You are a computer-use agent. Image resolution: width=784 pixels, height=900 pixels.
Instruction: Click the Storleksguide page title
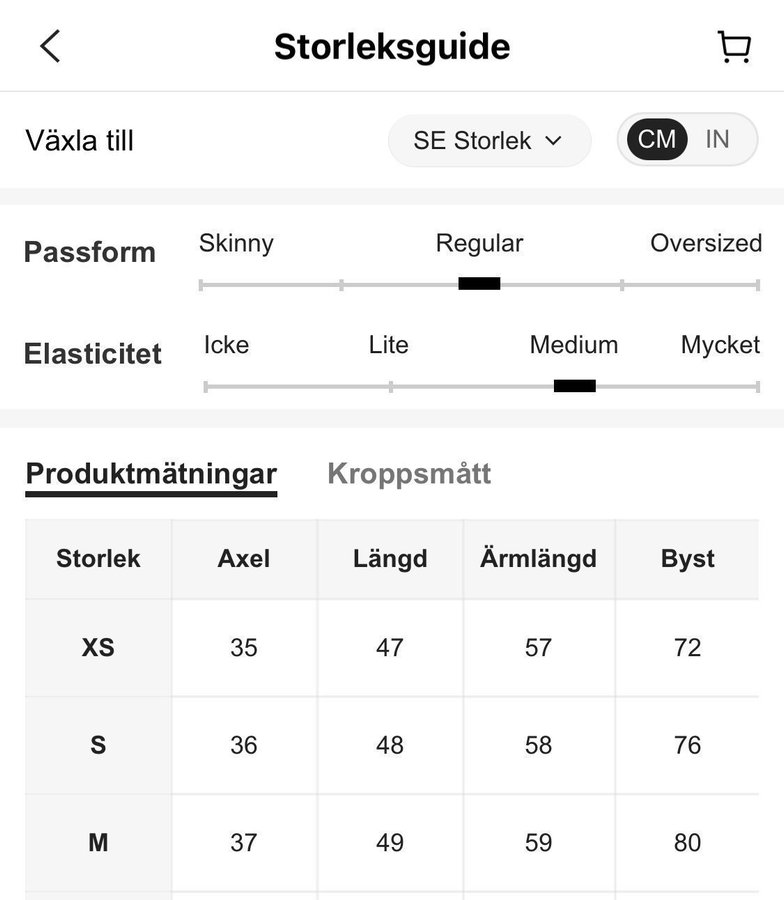click(392, 47)
